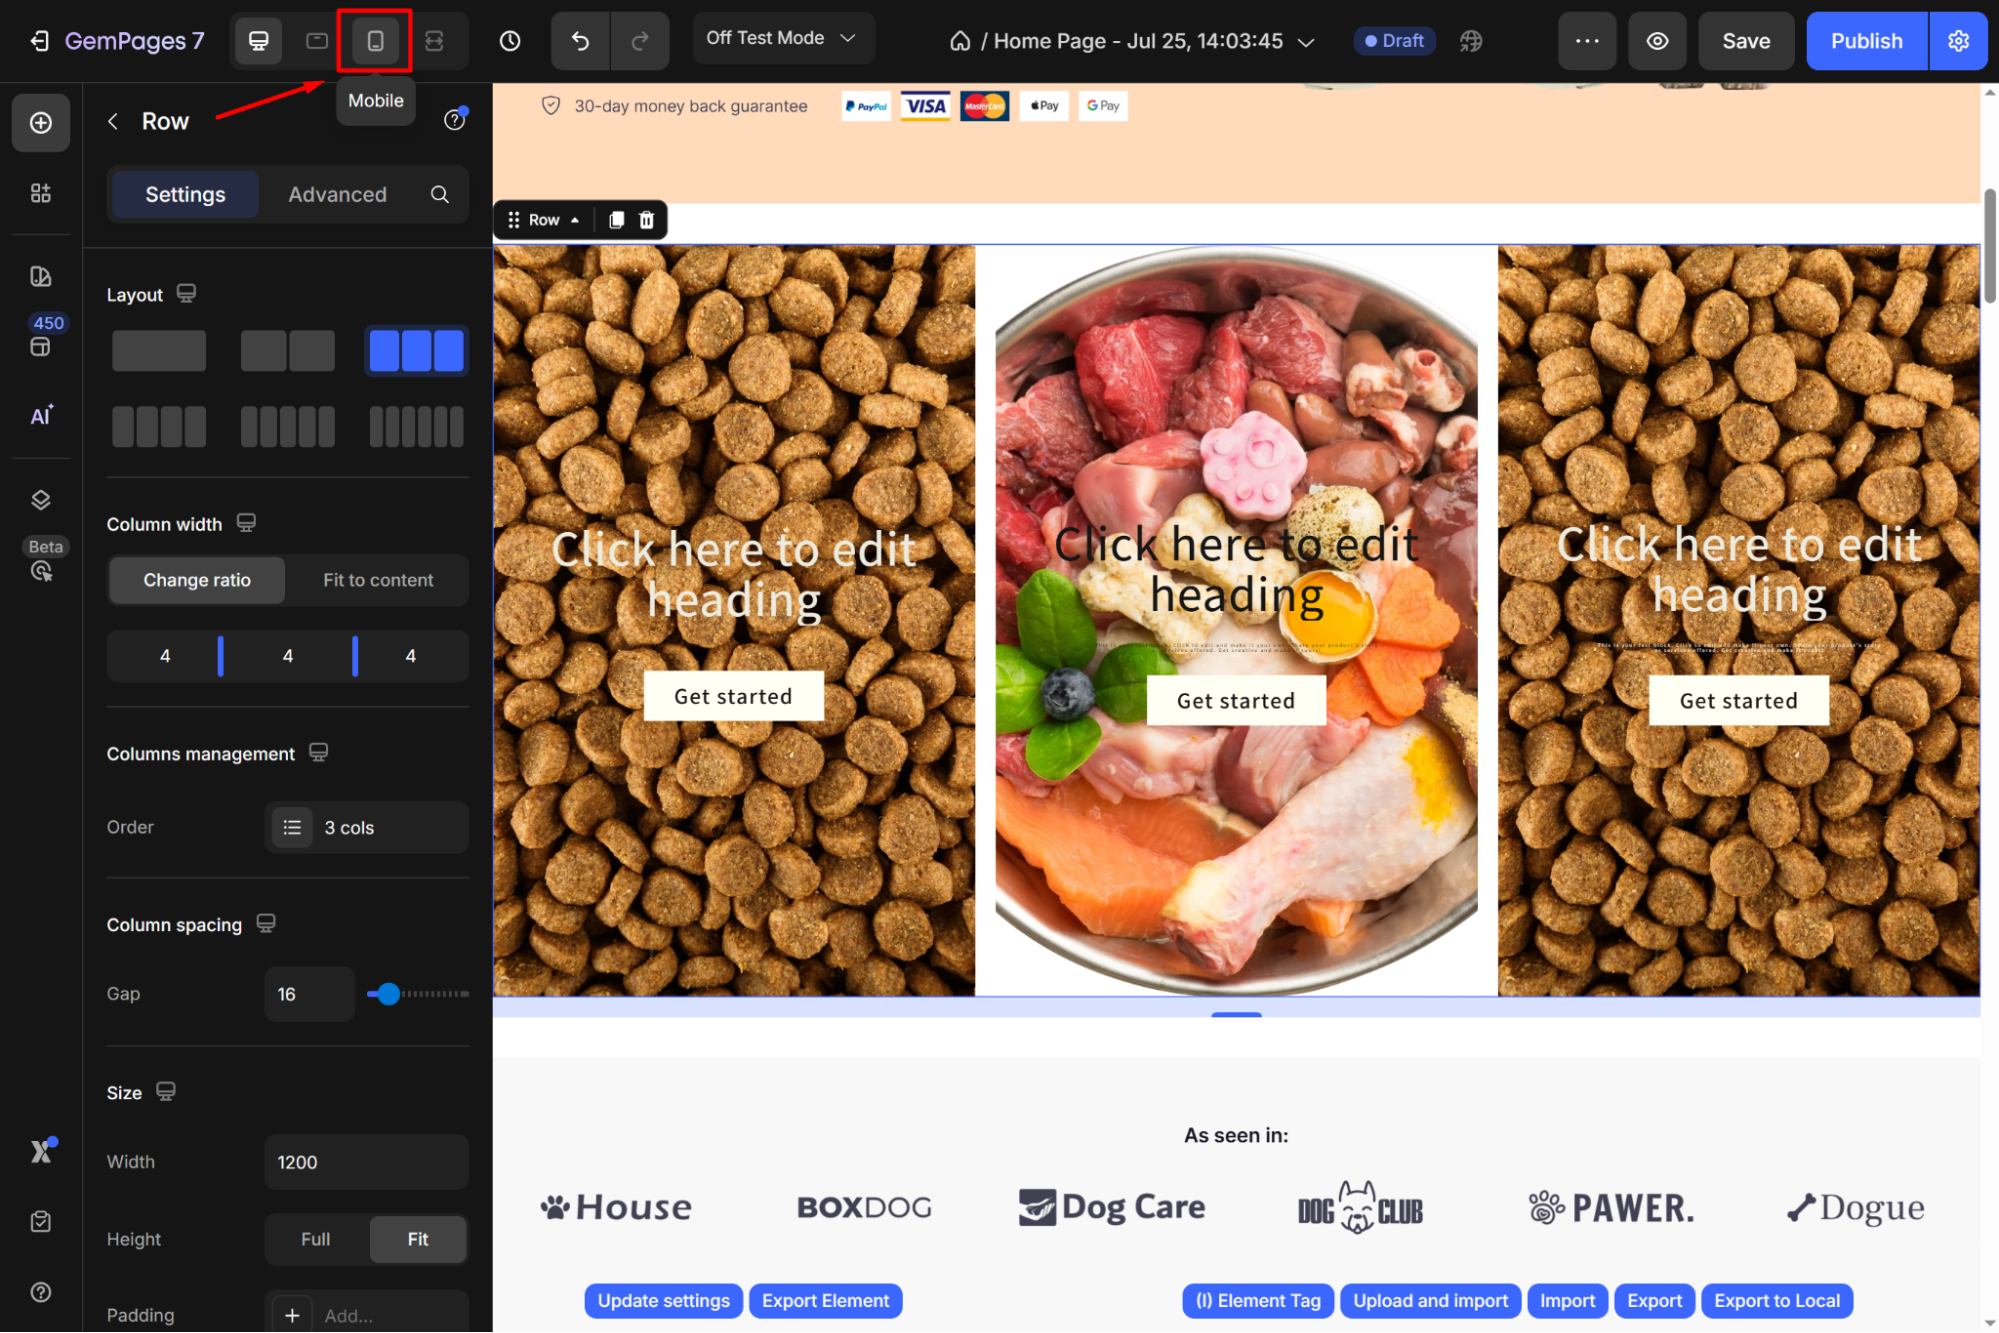Screen dimensions: 1999x1333
Task: Open the AI assistant sidebar icon
Action: pos(41,416)
